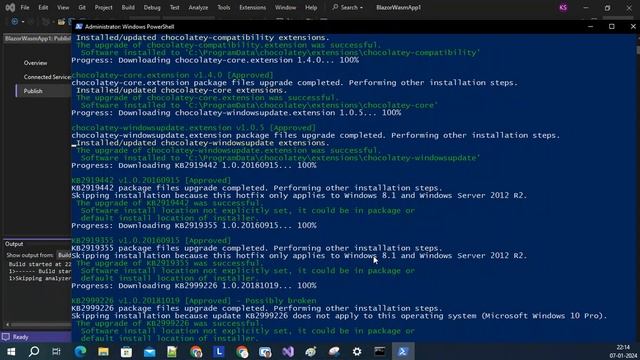Open the Debug menu in Visual Studio
The image size is (640, 360).
pyautogui.click(x=152, y=7)
